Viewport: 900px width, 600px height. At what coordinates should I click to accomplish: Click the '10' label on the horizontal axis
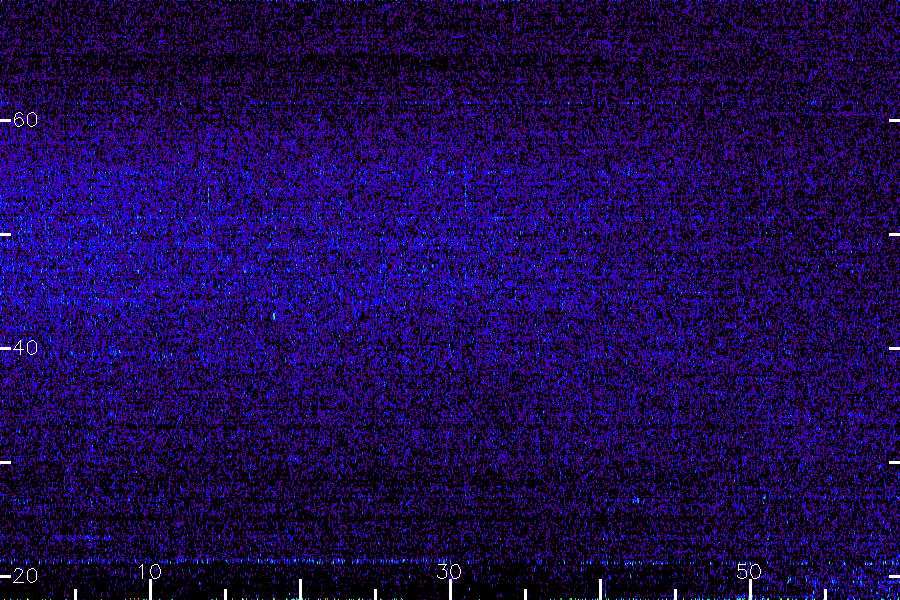click(150, 571)
